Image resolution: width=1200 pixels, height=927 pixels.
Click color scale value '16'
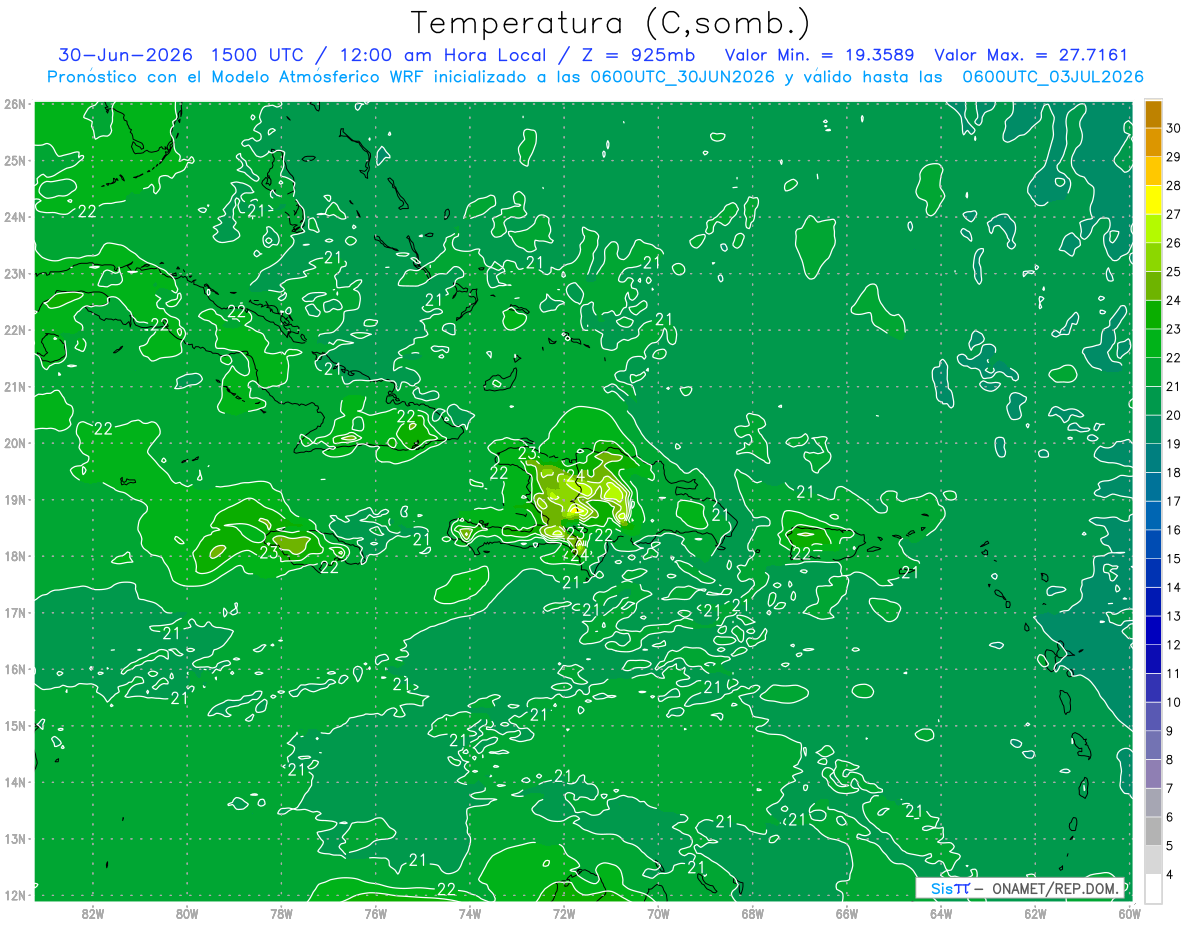coord(1173,530)
